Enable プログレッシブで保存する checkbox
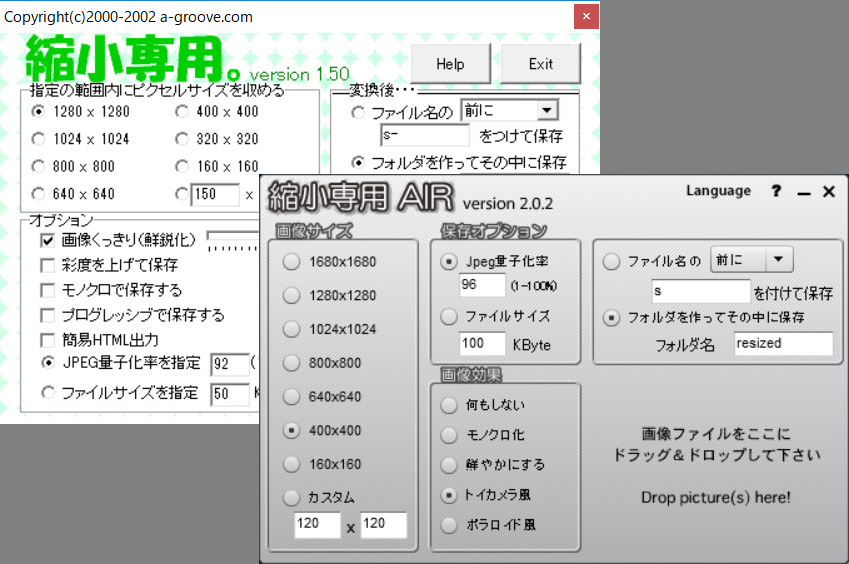 point(48,315)
